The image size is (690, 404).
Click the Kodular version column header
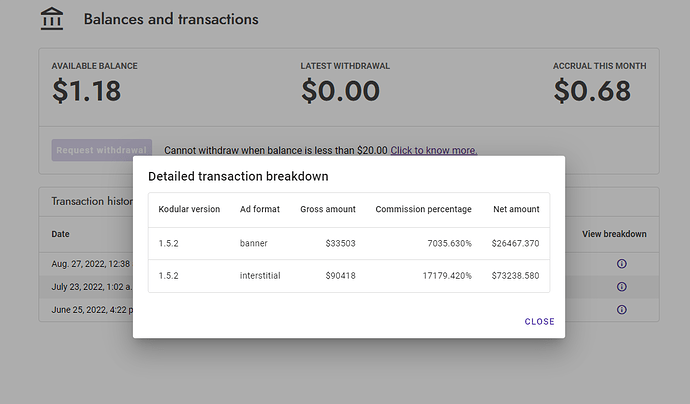pos(189,210)
